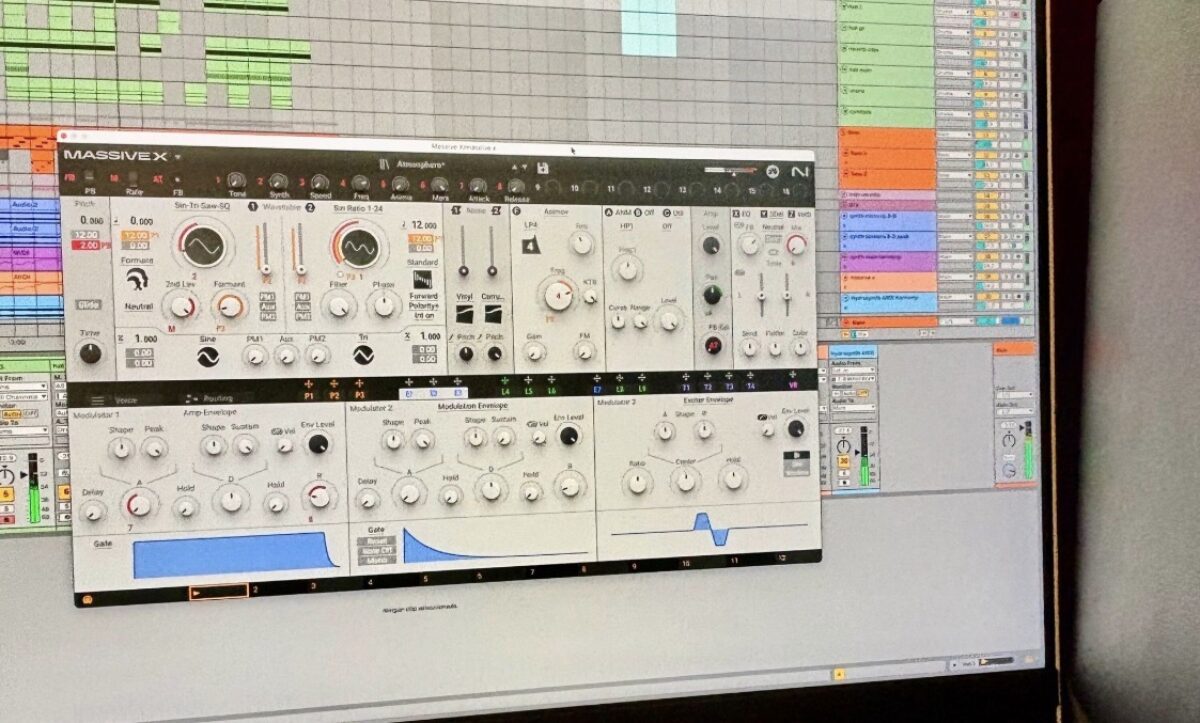Click the oscillator 1 wavetable level slider
Image resolution: width=1200 pixels, height=723 pixels.
pyautogui.click(x=265, y=250)
